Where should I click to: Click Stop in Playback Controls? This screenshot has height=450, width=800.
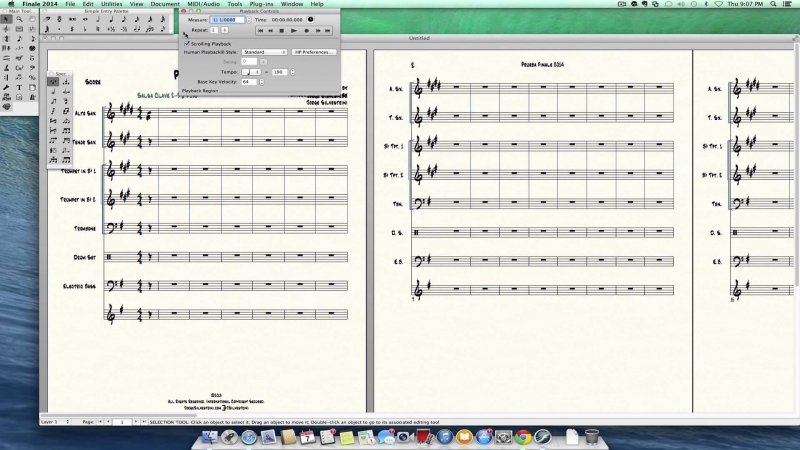tap(282, 31)
